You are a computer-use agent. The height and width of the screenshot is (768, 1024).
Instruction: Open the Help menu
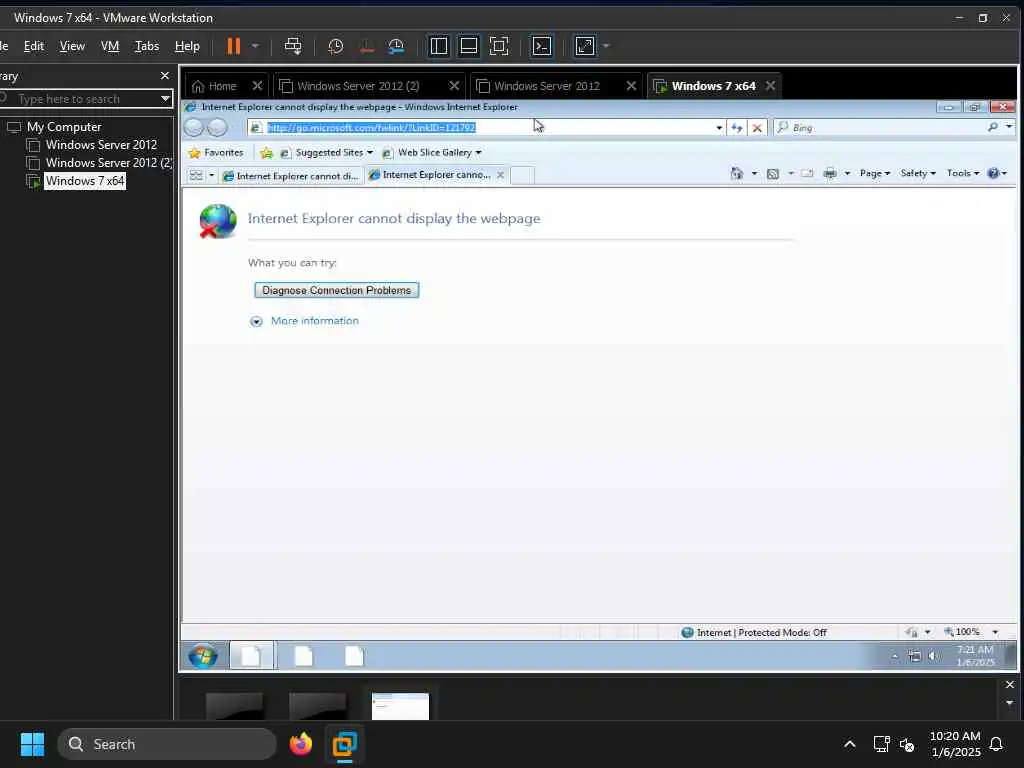187,46
